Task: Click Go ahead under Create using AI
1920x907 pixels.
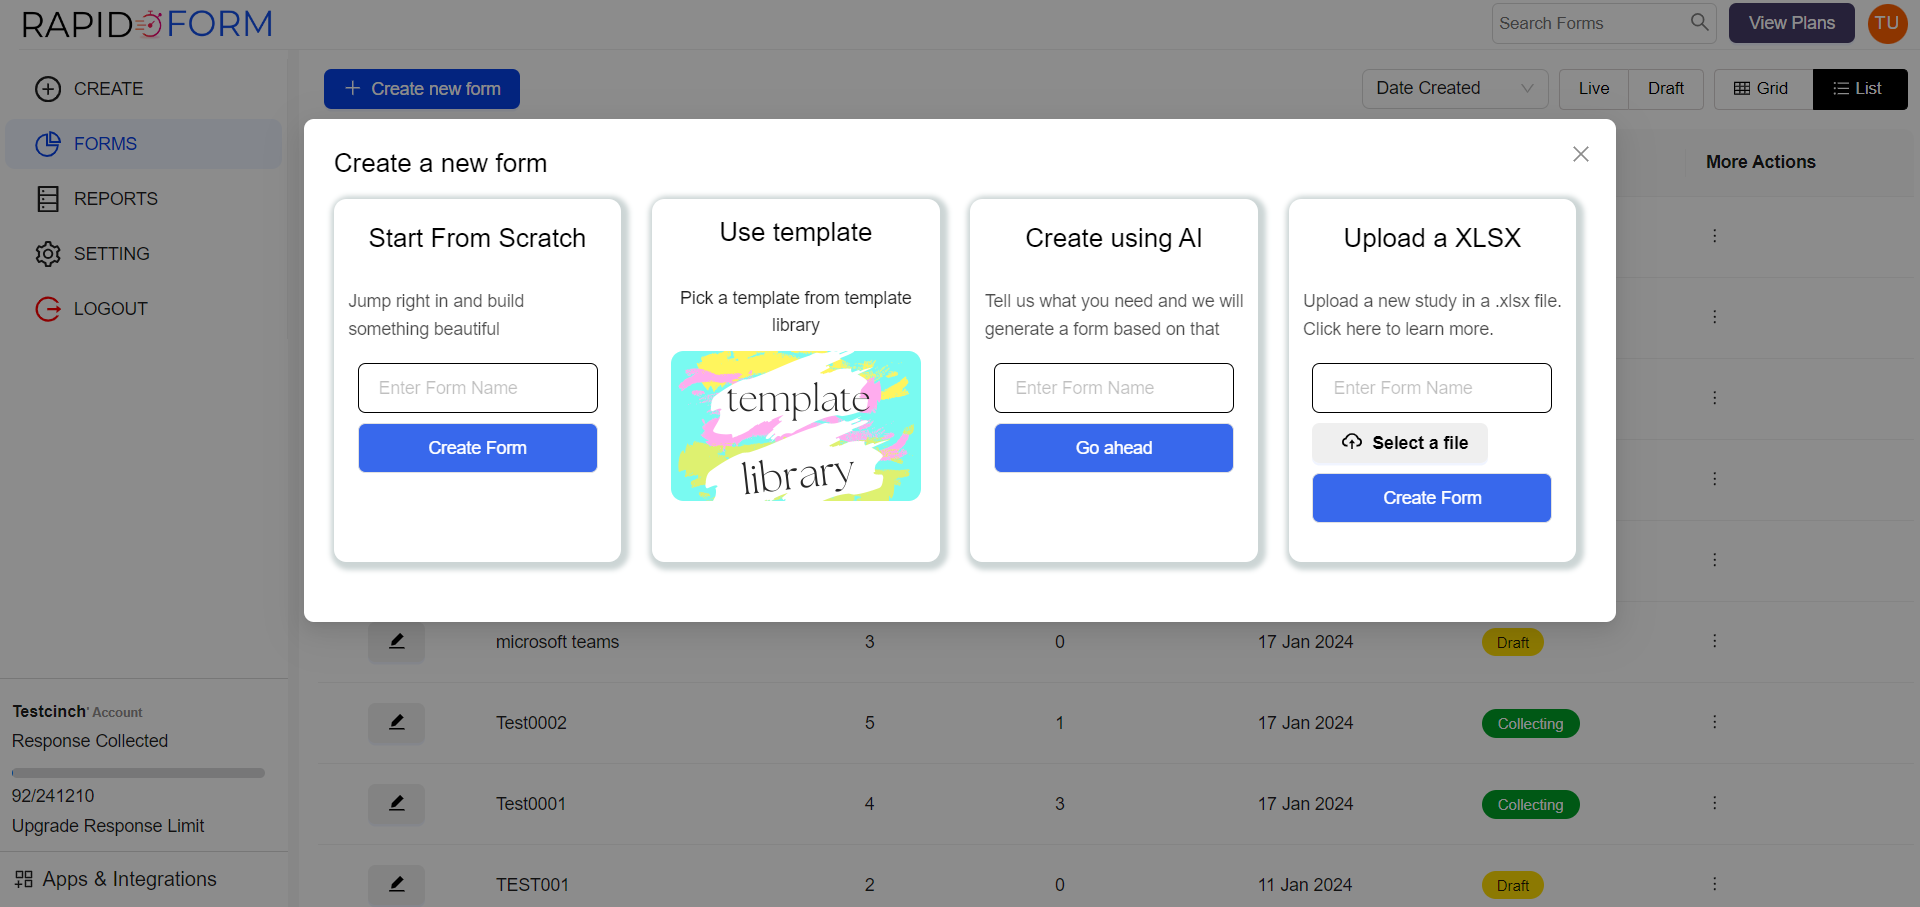Action: 1113,448
